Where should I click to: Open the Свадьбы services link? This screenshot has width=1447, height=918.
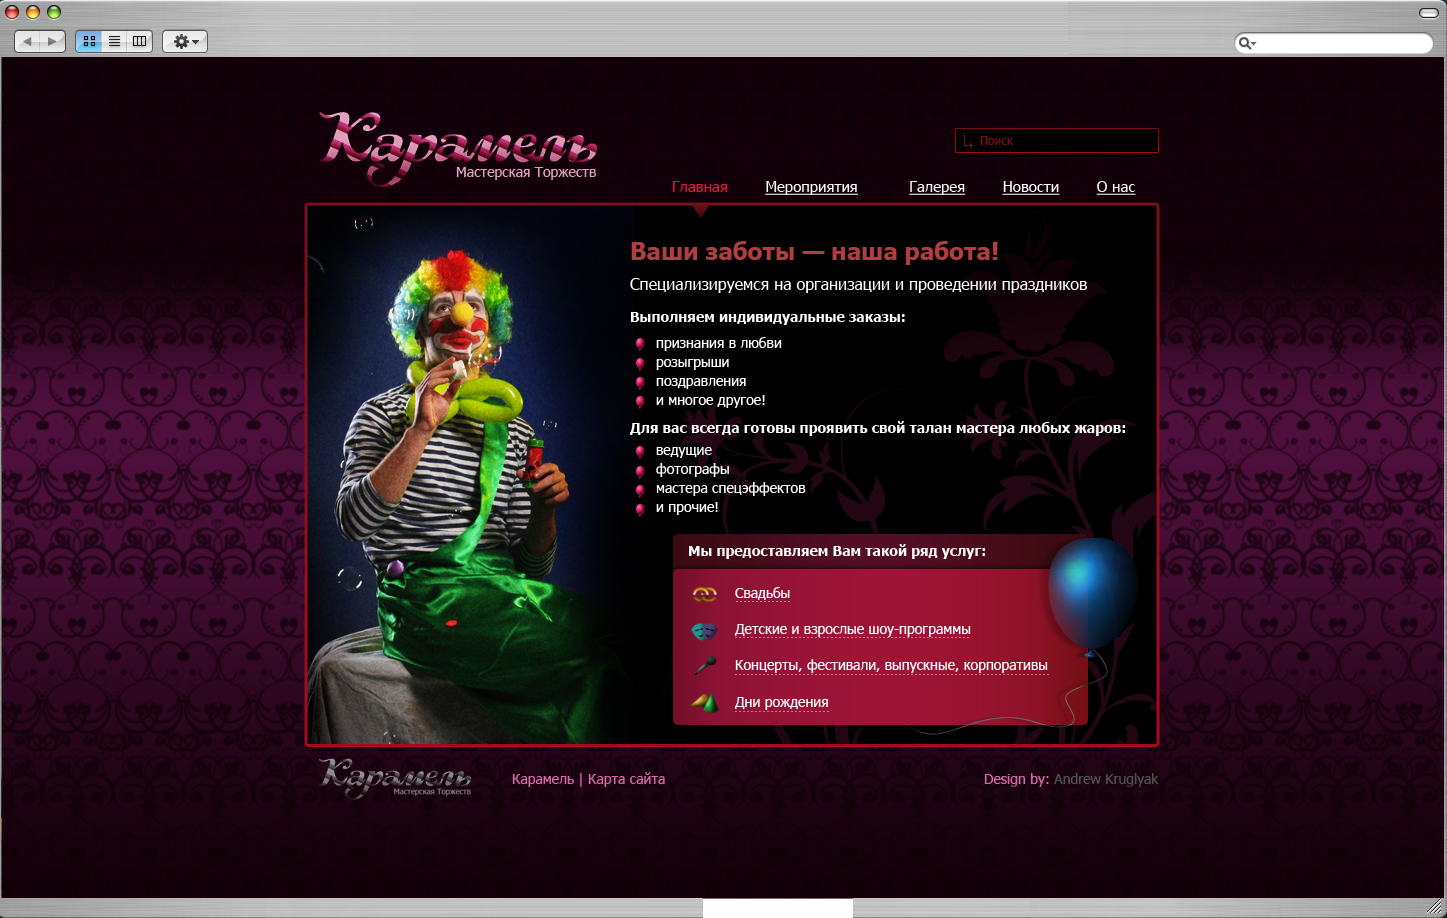pyautogui.click(x=763, y=592)
